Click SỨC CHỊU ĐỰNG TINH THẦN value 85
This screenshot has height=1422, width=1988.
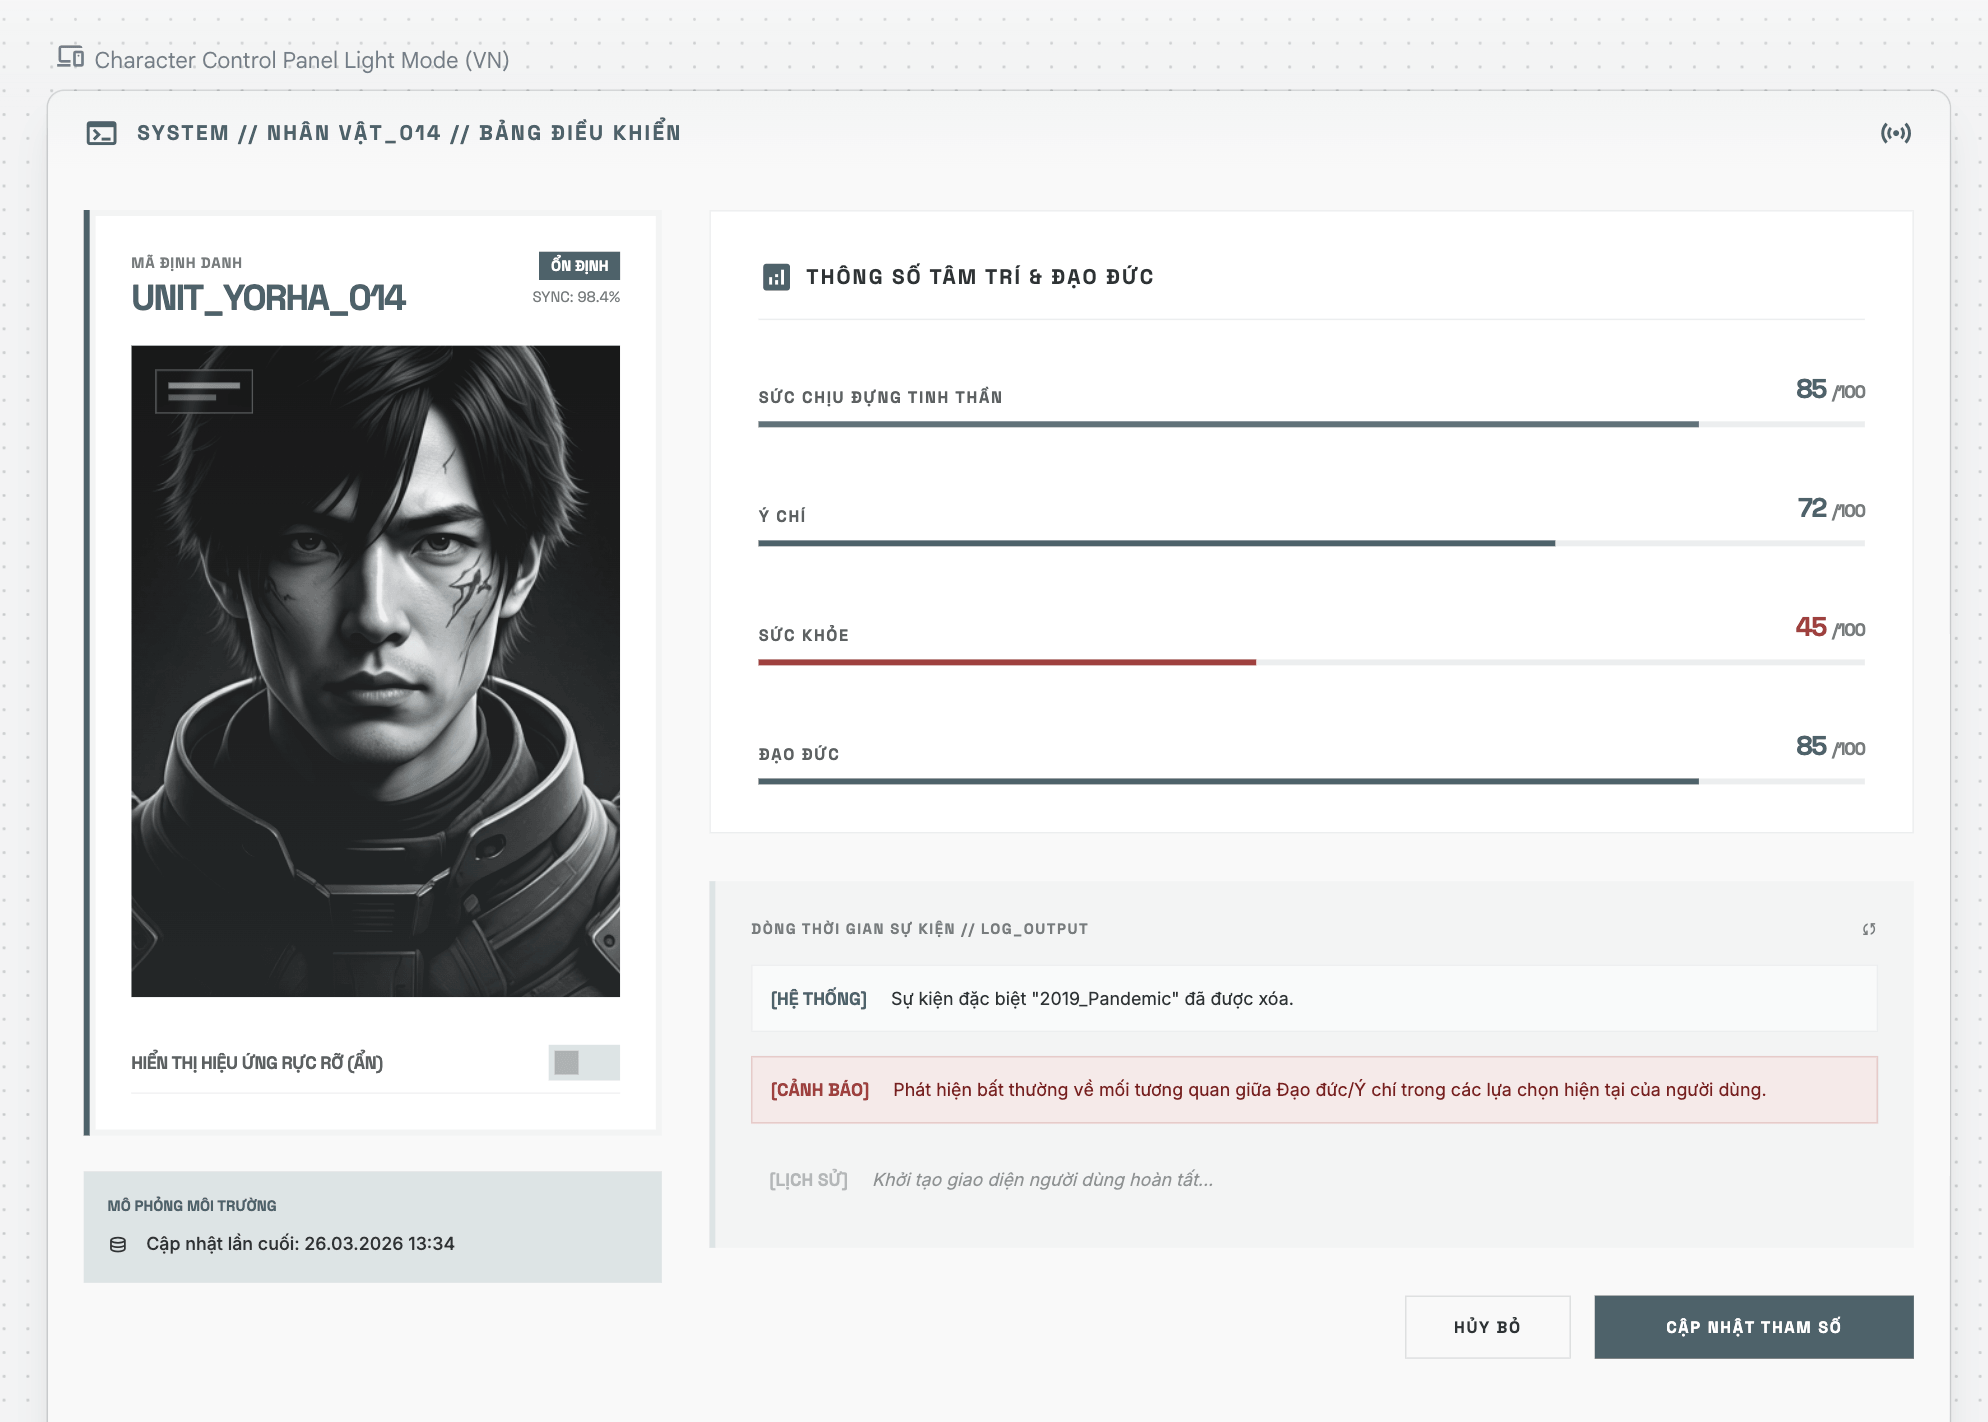tap(1829, 390)
